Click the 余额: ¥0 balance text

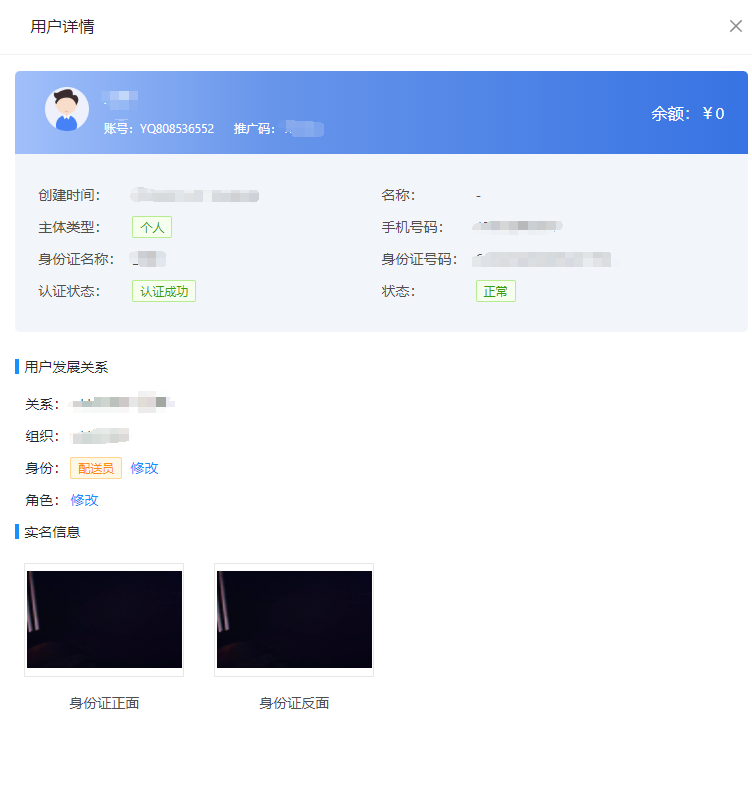click(688, 113)
